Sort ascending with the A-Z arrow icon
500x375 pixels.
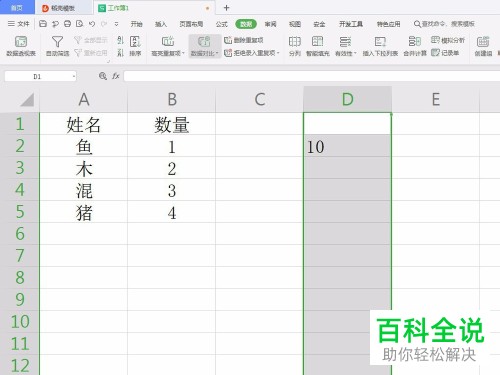(x=120, y=40)
